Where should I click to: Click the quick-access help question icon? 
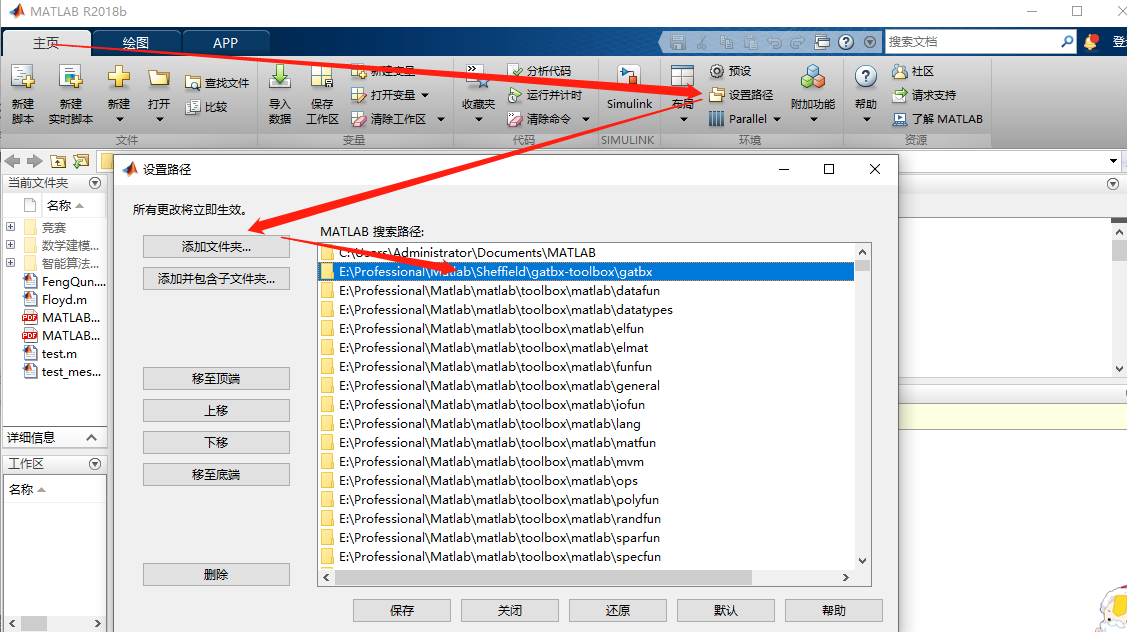tap(846, 42)
